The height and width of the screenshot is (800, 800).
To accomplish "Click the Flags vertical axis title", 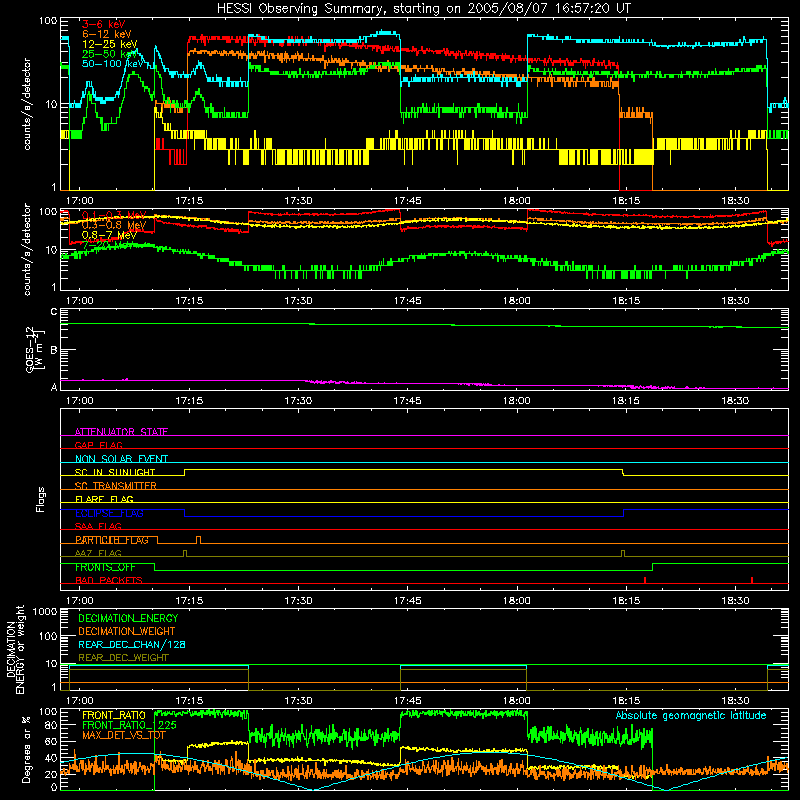I will click(40, 499).
